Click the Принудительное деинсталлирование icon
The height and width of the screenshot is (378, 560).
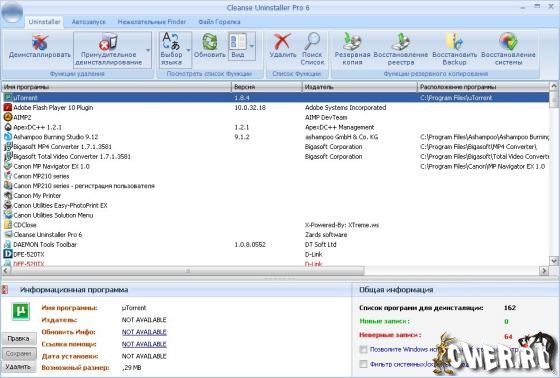pos(108,42)
